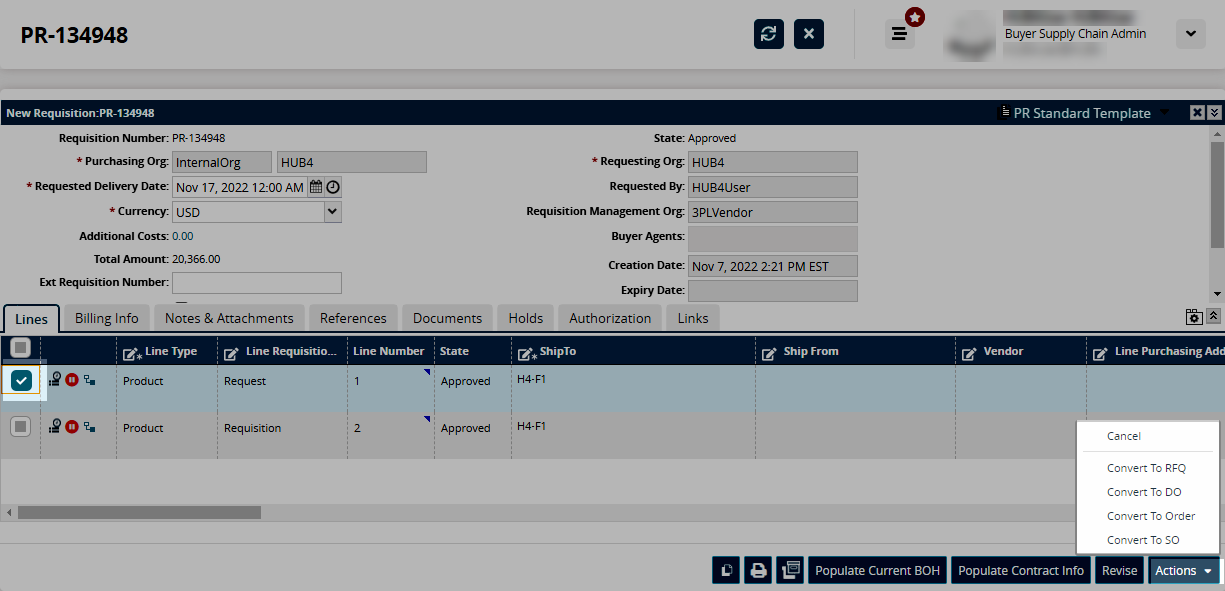This screenshot has height=591, width=1225.
Task: Open the starred notifications badge
Action: click(914, 17)
